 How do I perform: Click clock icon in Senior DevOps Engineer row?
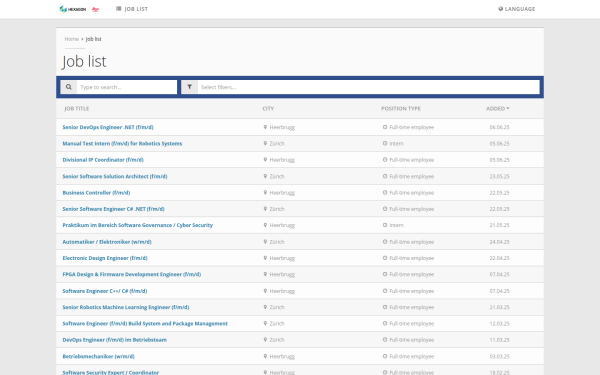[385, 127]
